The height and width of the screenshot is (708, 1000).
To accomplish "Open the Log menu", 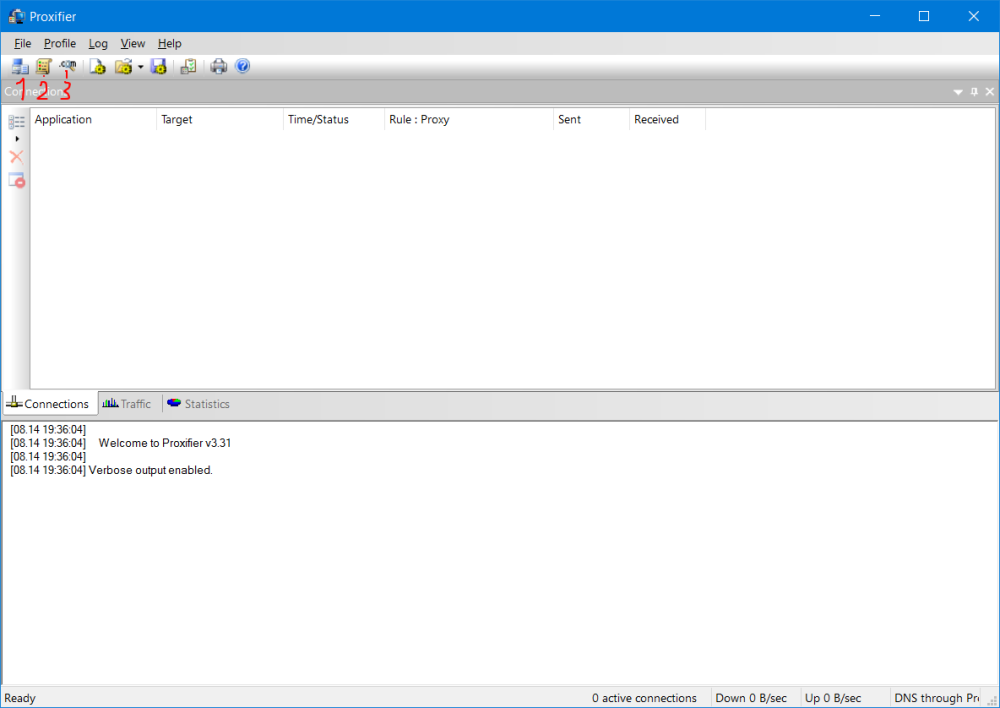I will coord(98,43).
